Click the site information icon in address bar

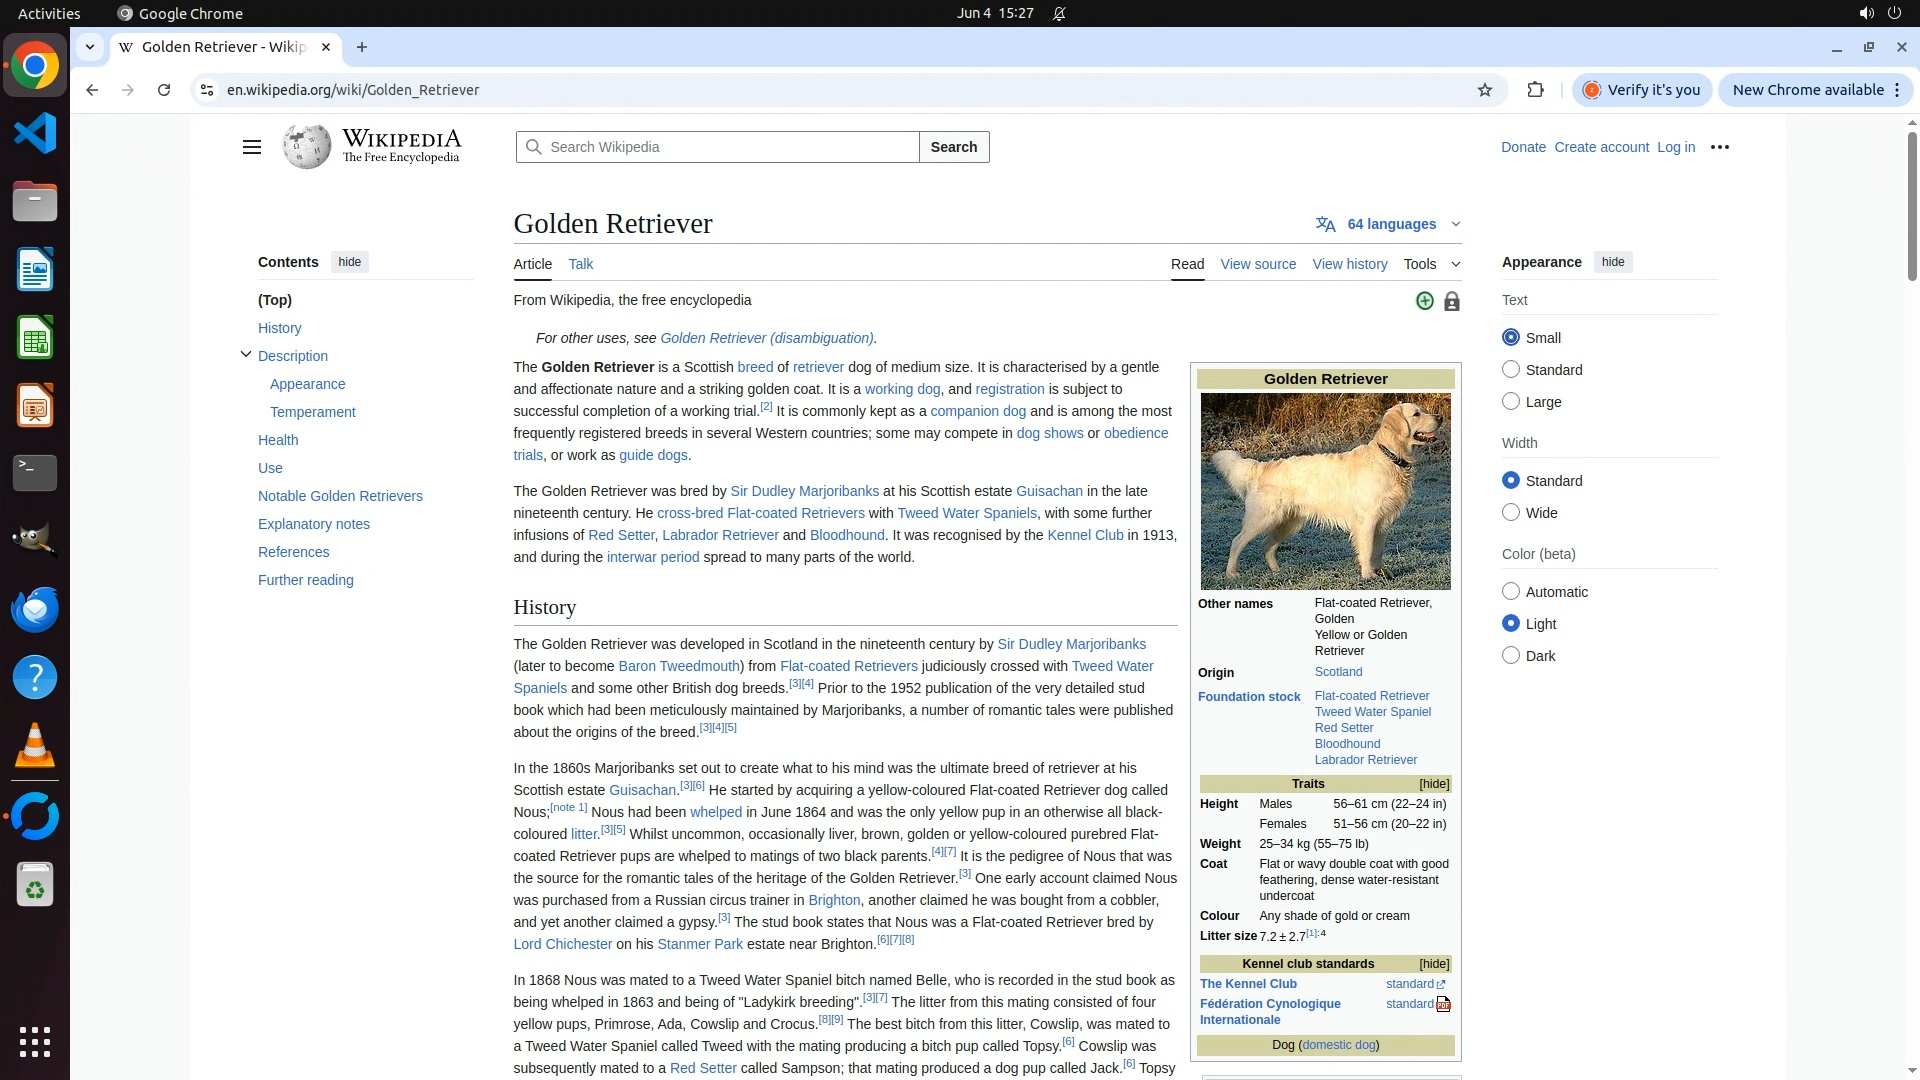click(207, 90)
